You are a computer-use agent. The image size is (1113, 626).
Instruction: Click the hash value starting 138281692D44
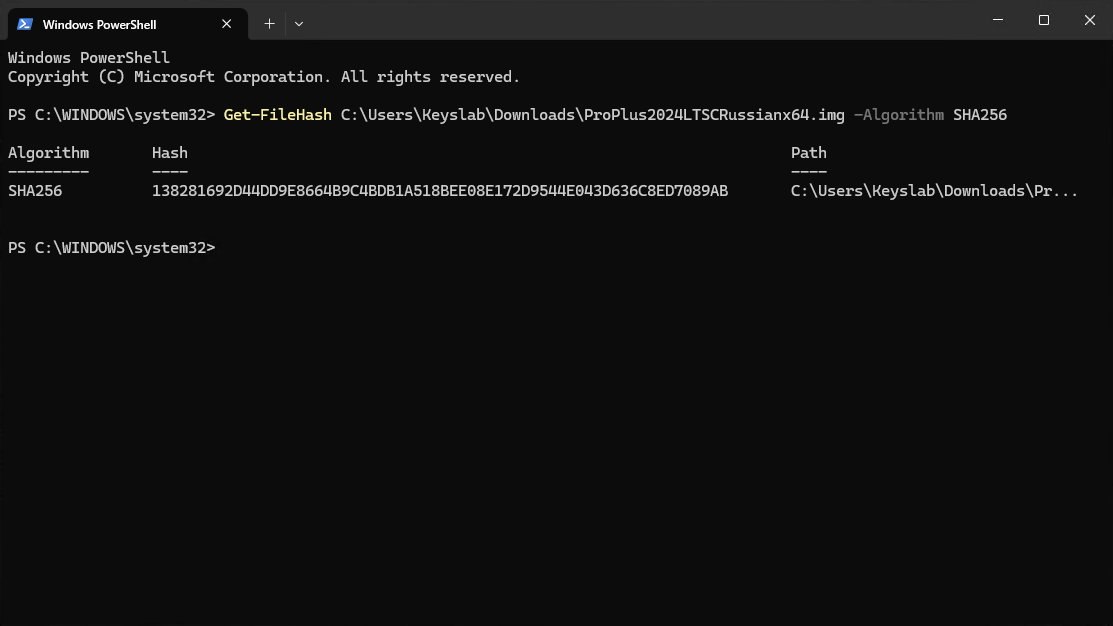(x=440, y=191)
